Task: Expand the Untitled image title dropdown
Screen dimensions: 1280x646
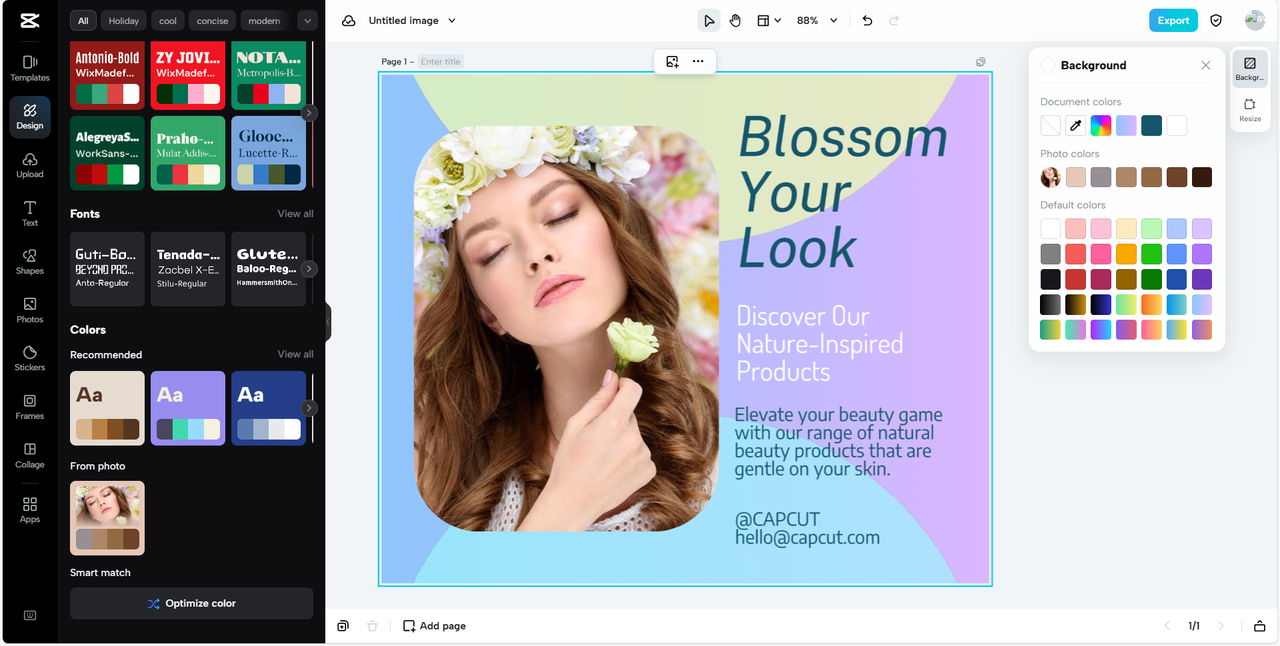Action: pyautogui.click(x=412, y=20)
